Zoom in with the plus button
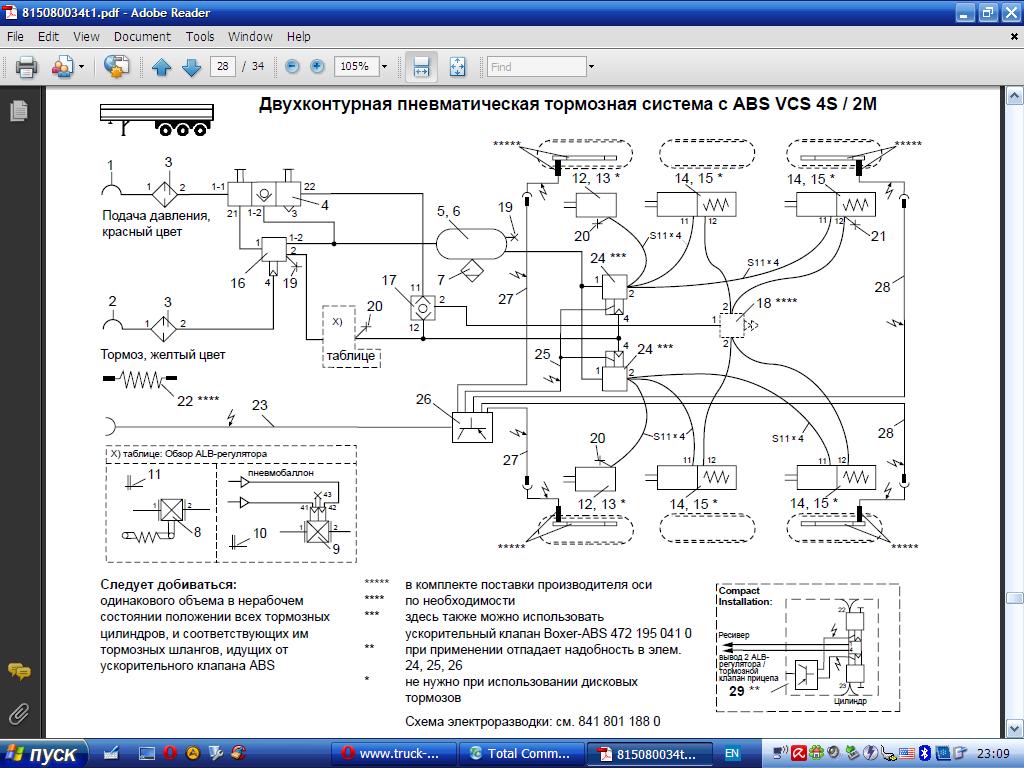The width and height of the screenshot is (1024, 768). [x=317, y=66]
